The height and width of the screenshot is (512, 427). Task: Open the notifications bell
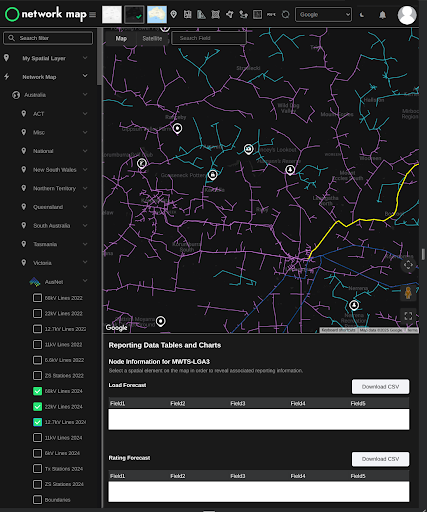(382, 15)
